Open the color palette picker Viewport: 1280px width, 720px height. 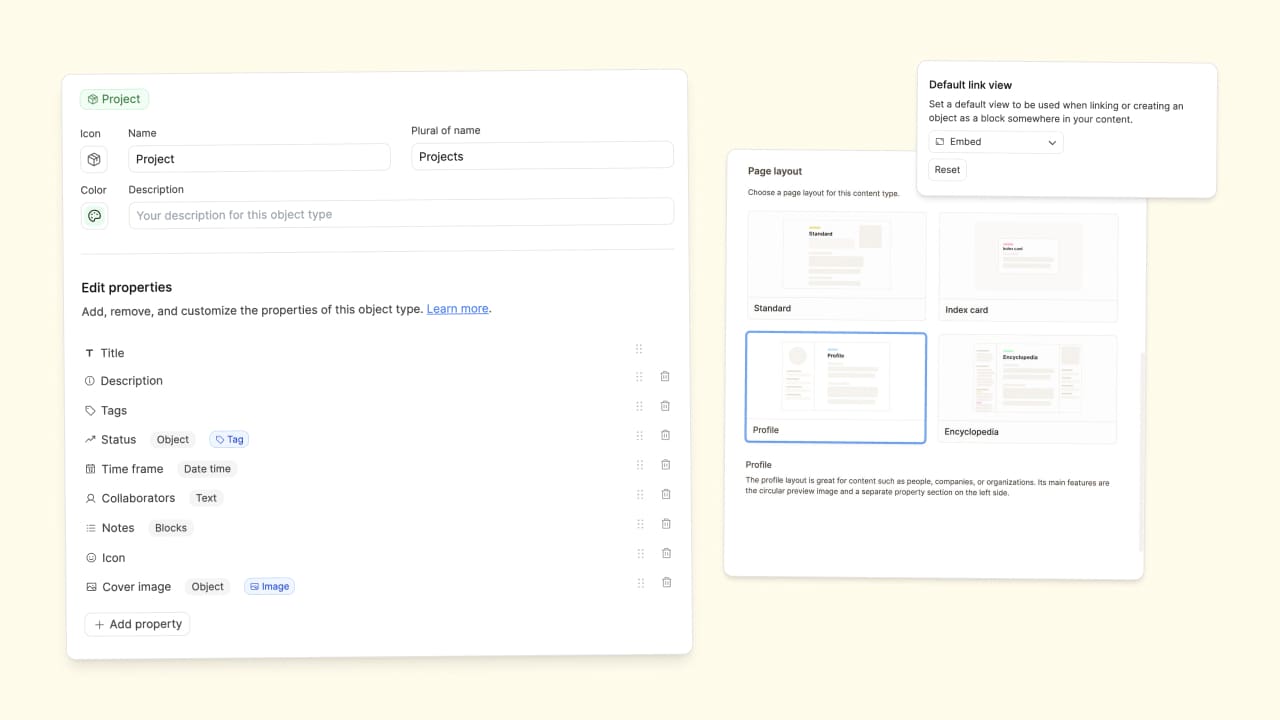click(94, 216)
